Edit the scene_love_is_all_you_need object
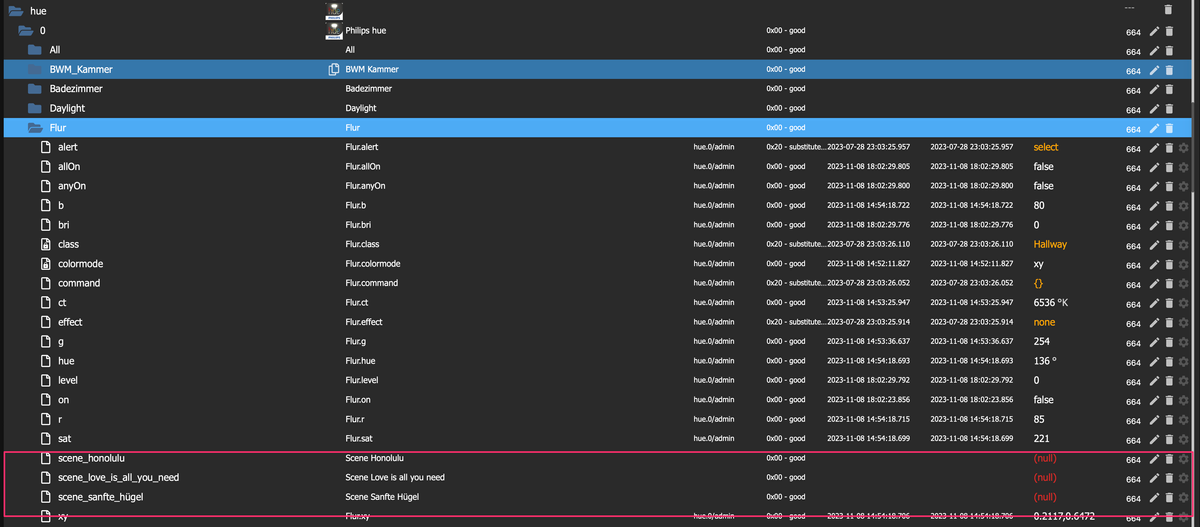The height and width of the screenshot is (527, 1200). (x=1154, y=479)
